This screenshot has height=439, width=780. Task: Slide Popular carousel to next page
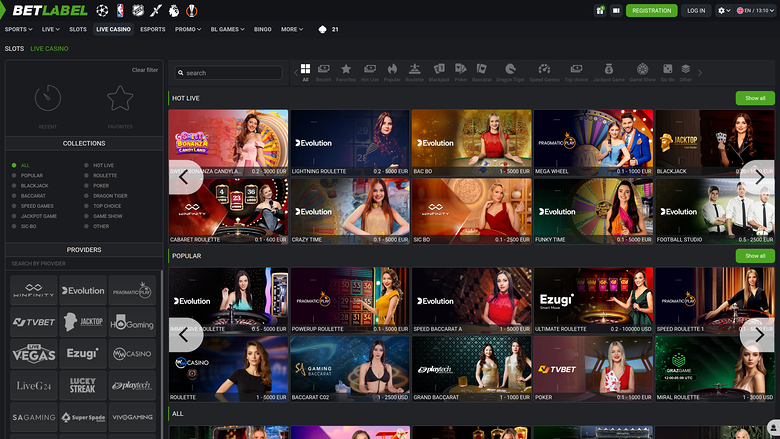tap(757, 335)
